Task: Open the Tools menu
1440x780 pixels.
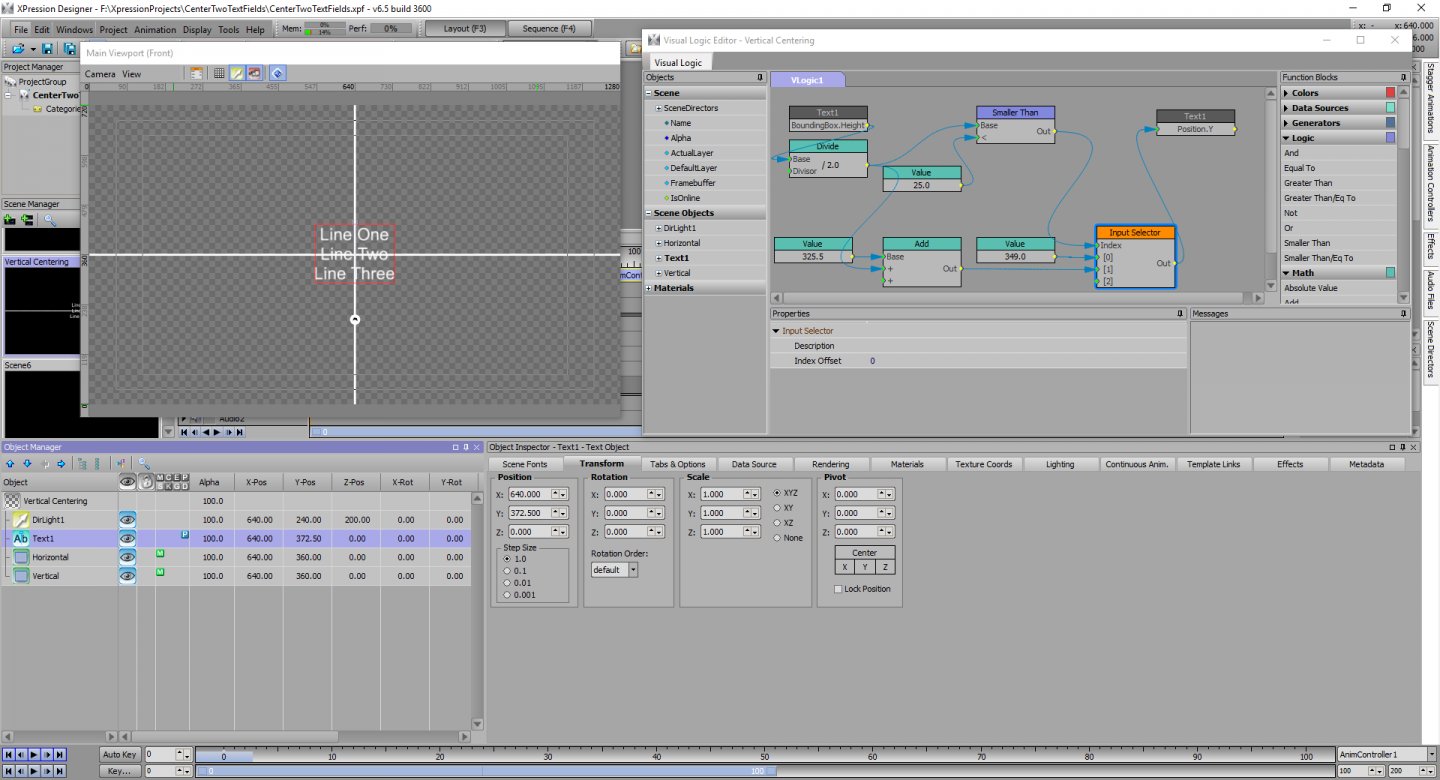Action: [x=228, y=29]
